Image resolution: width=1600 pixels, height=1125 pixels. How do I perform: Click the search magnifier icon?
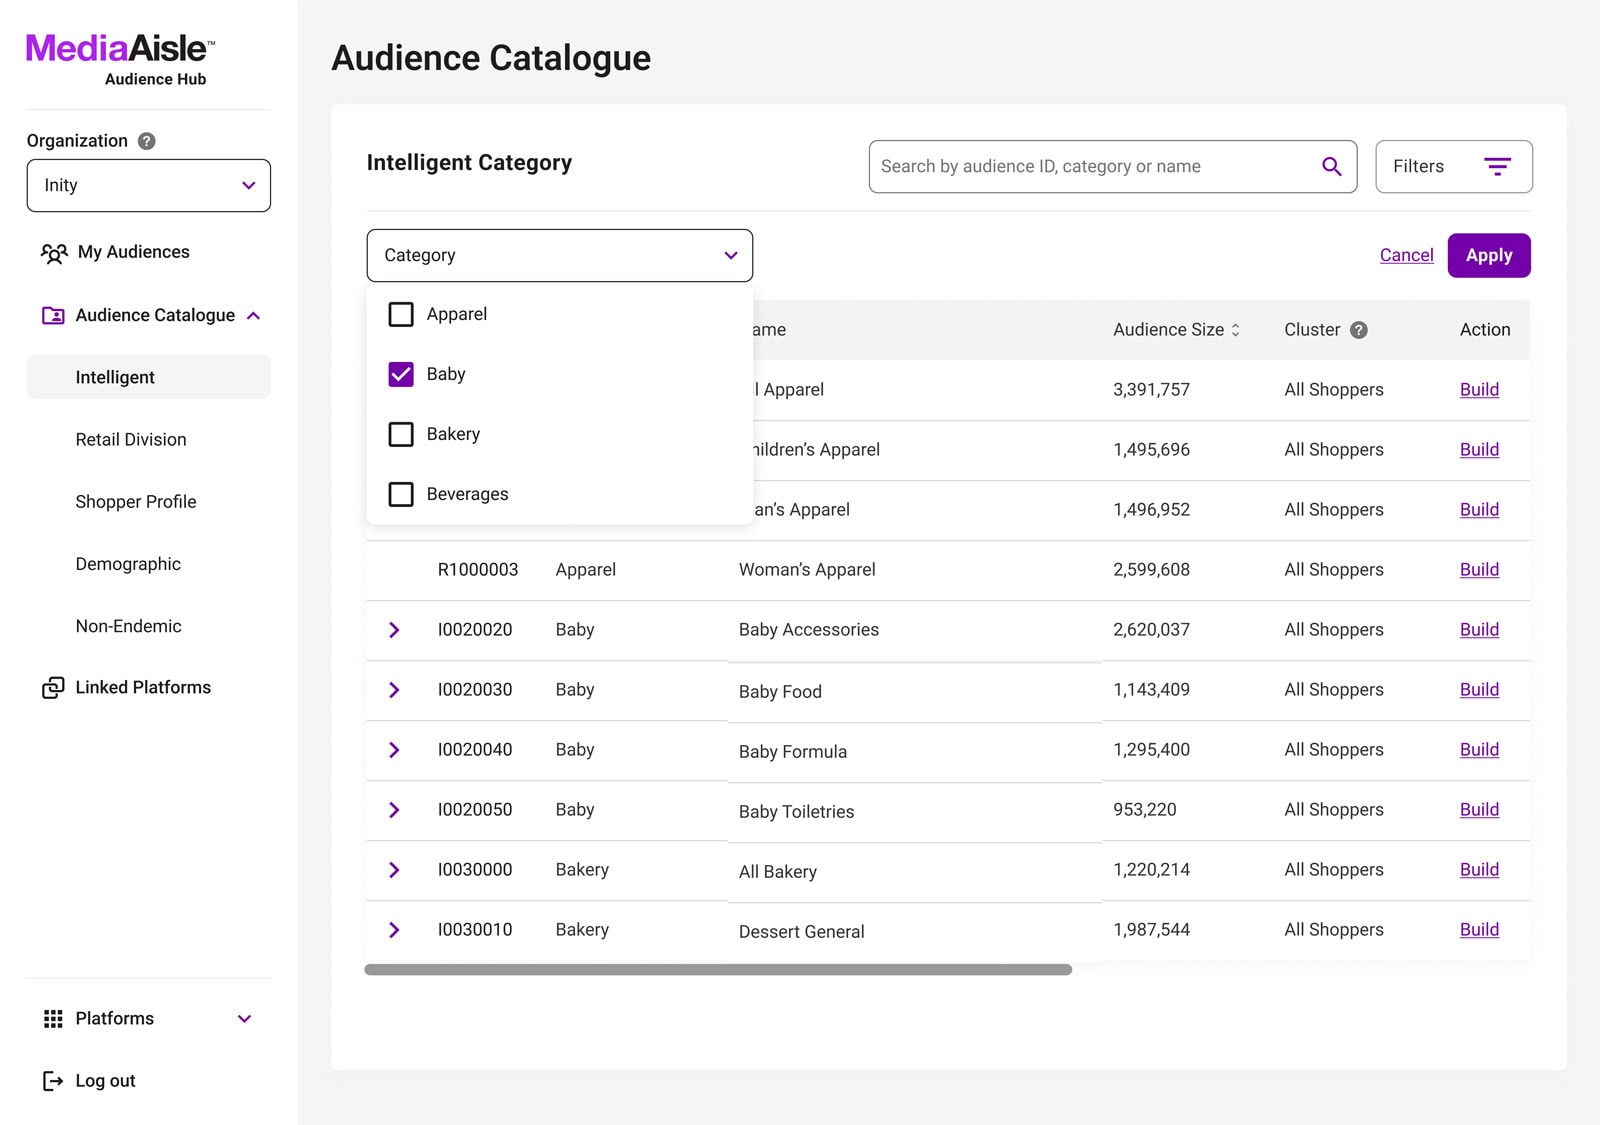pyautogui.click(x=1331, y=166)
